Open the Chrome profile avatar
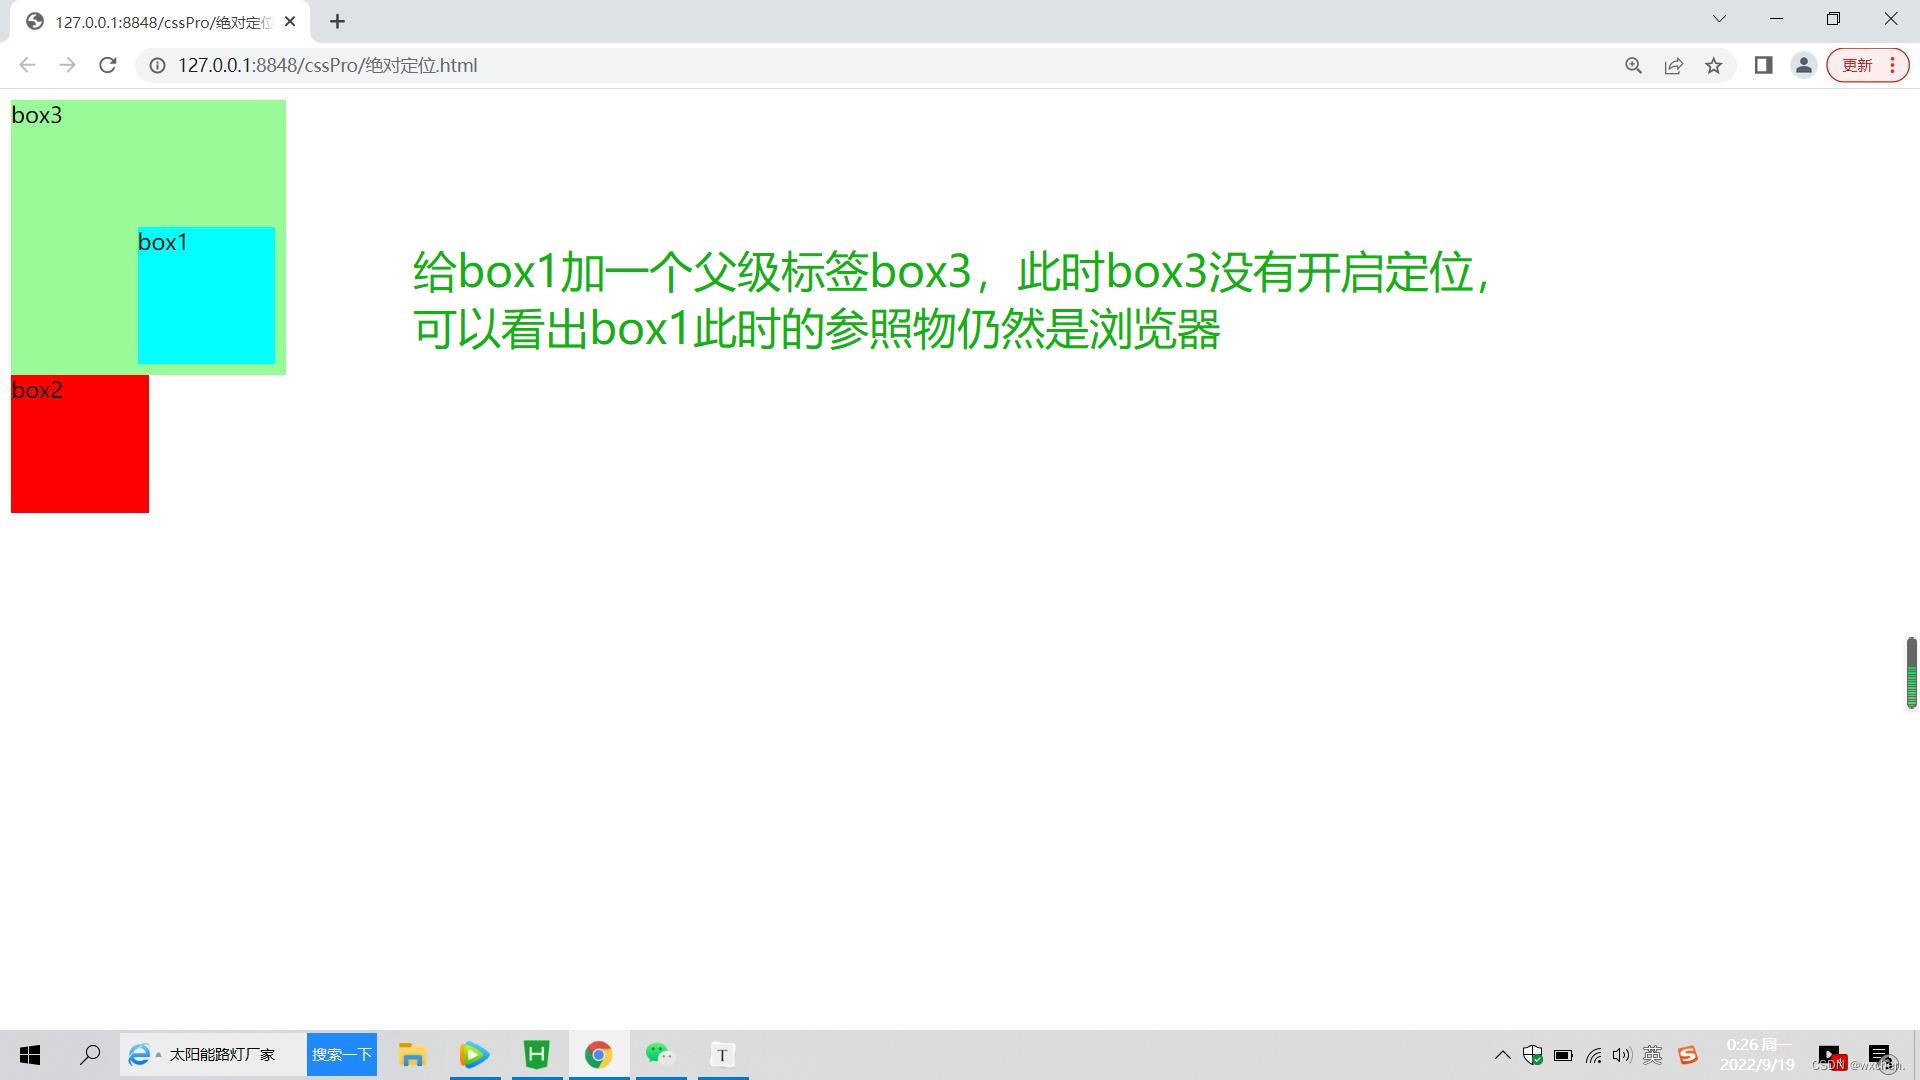 [1803, 65]
